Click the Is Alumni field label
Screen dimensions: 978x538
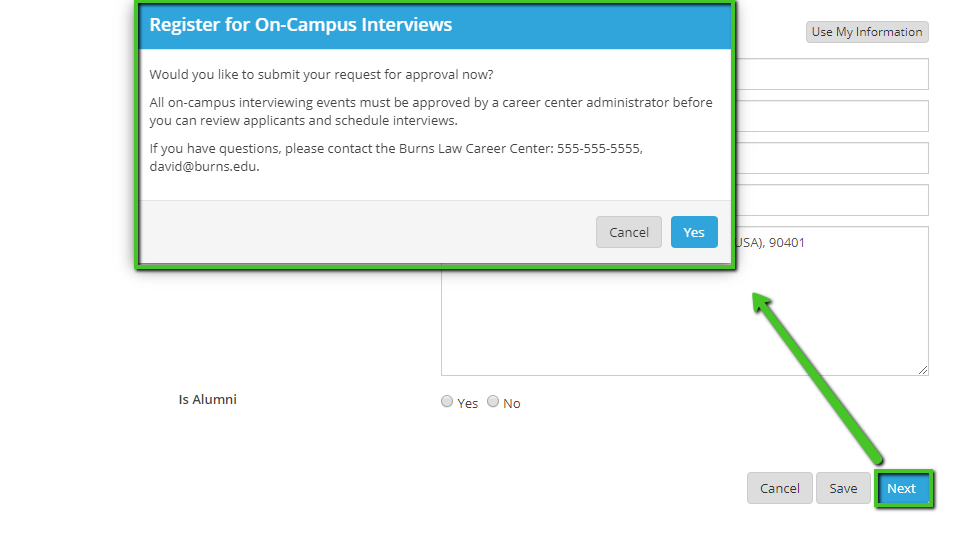pos(208,399)
